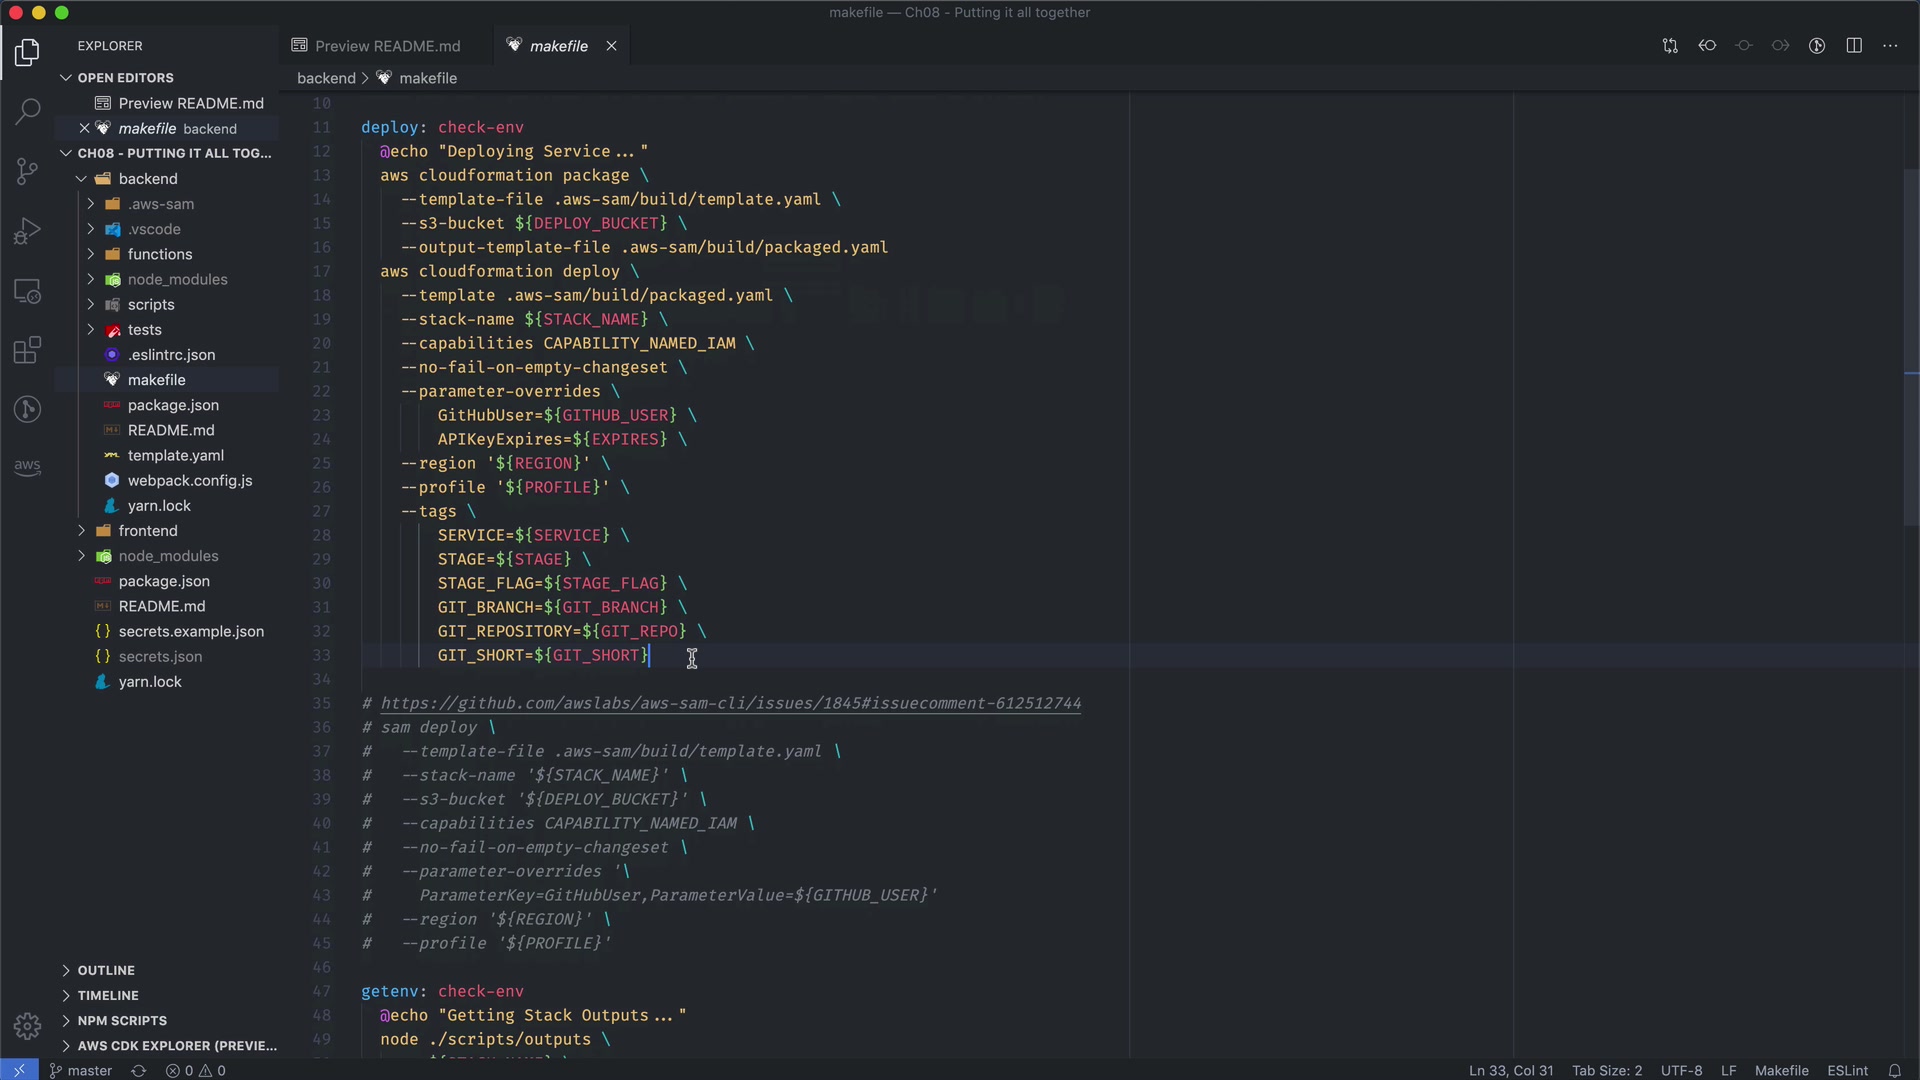Click the split editor right icon
The height and width of the screenshot is (1080, 1920).
tap(1853, 46)
